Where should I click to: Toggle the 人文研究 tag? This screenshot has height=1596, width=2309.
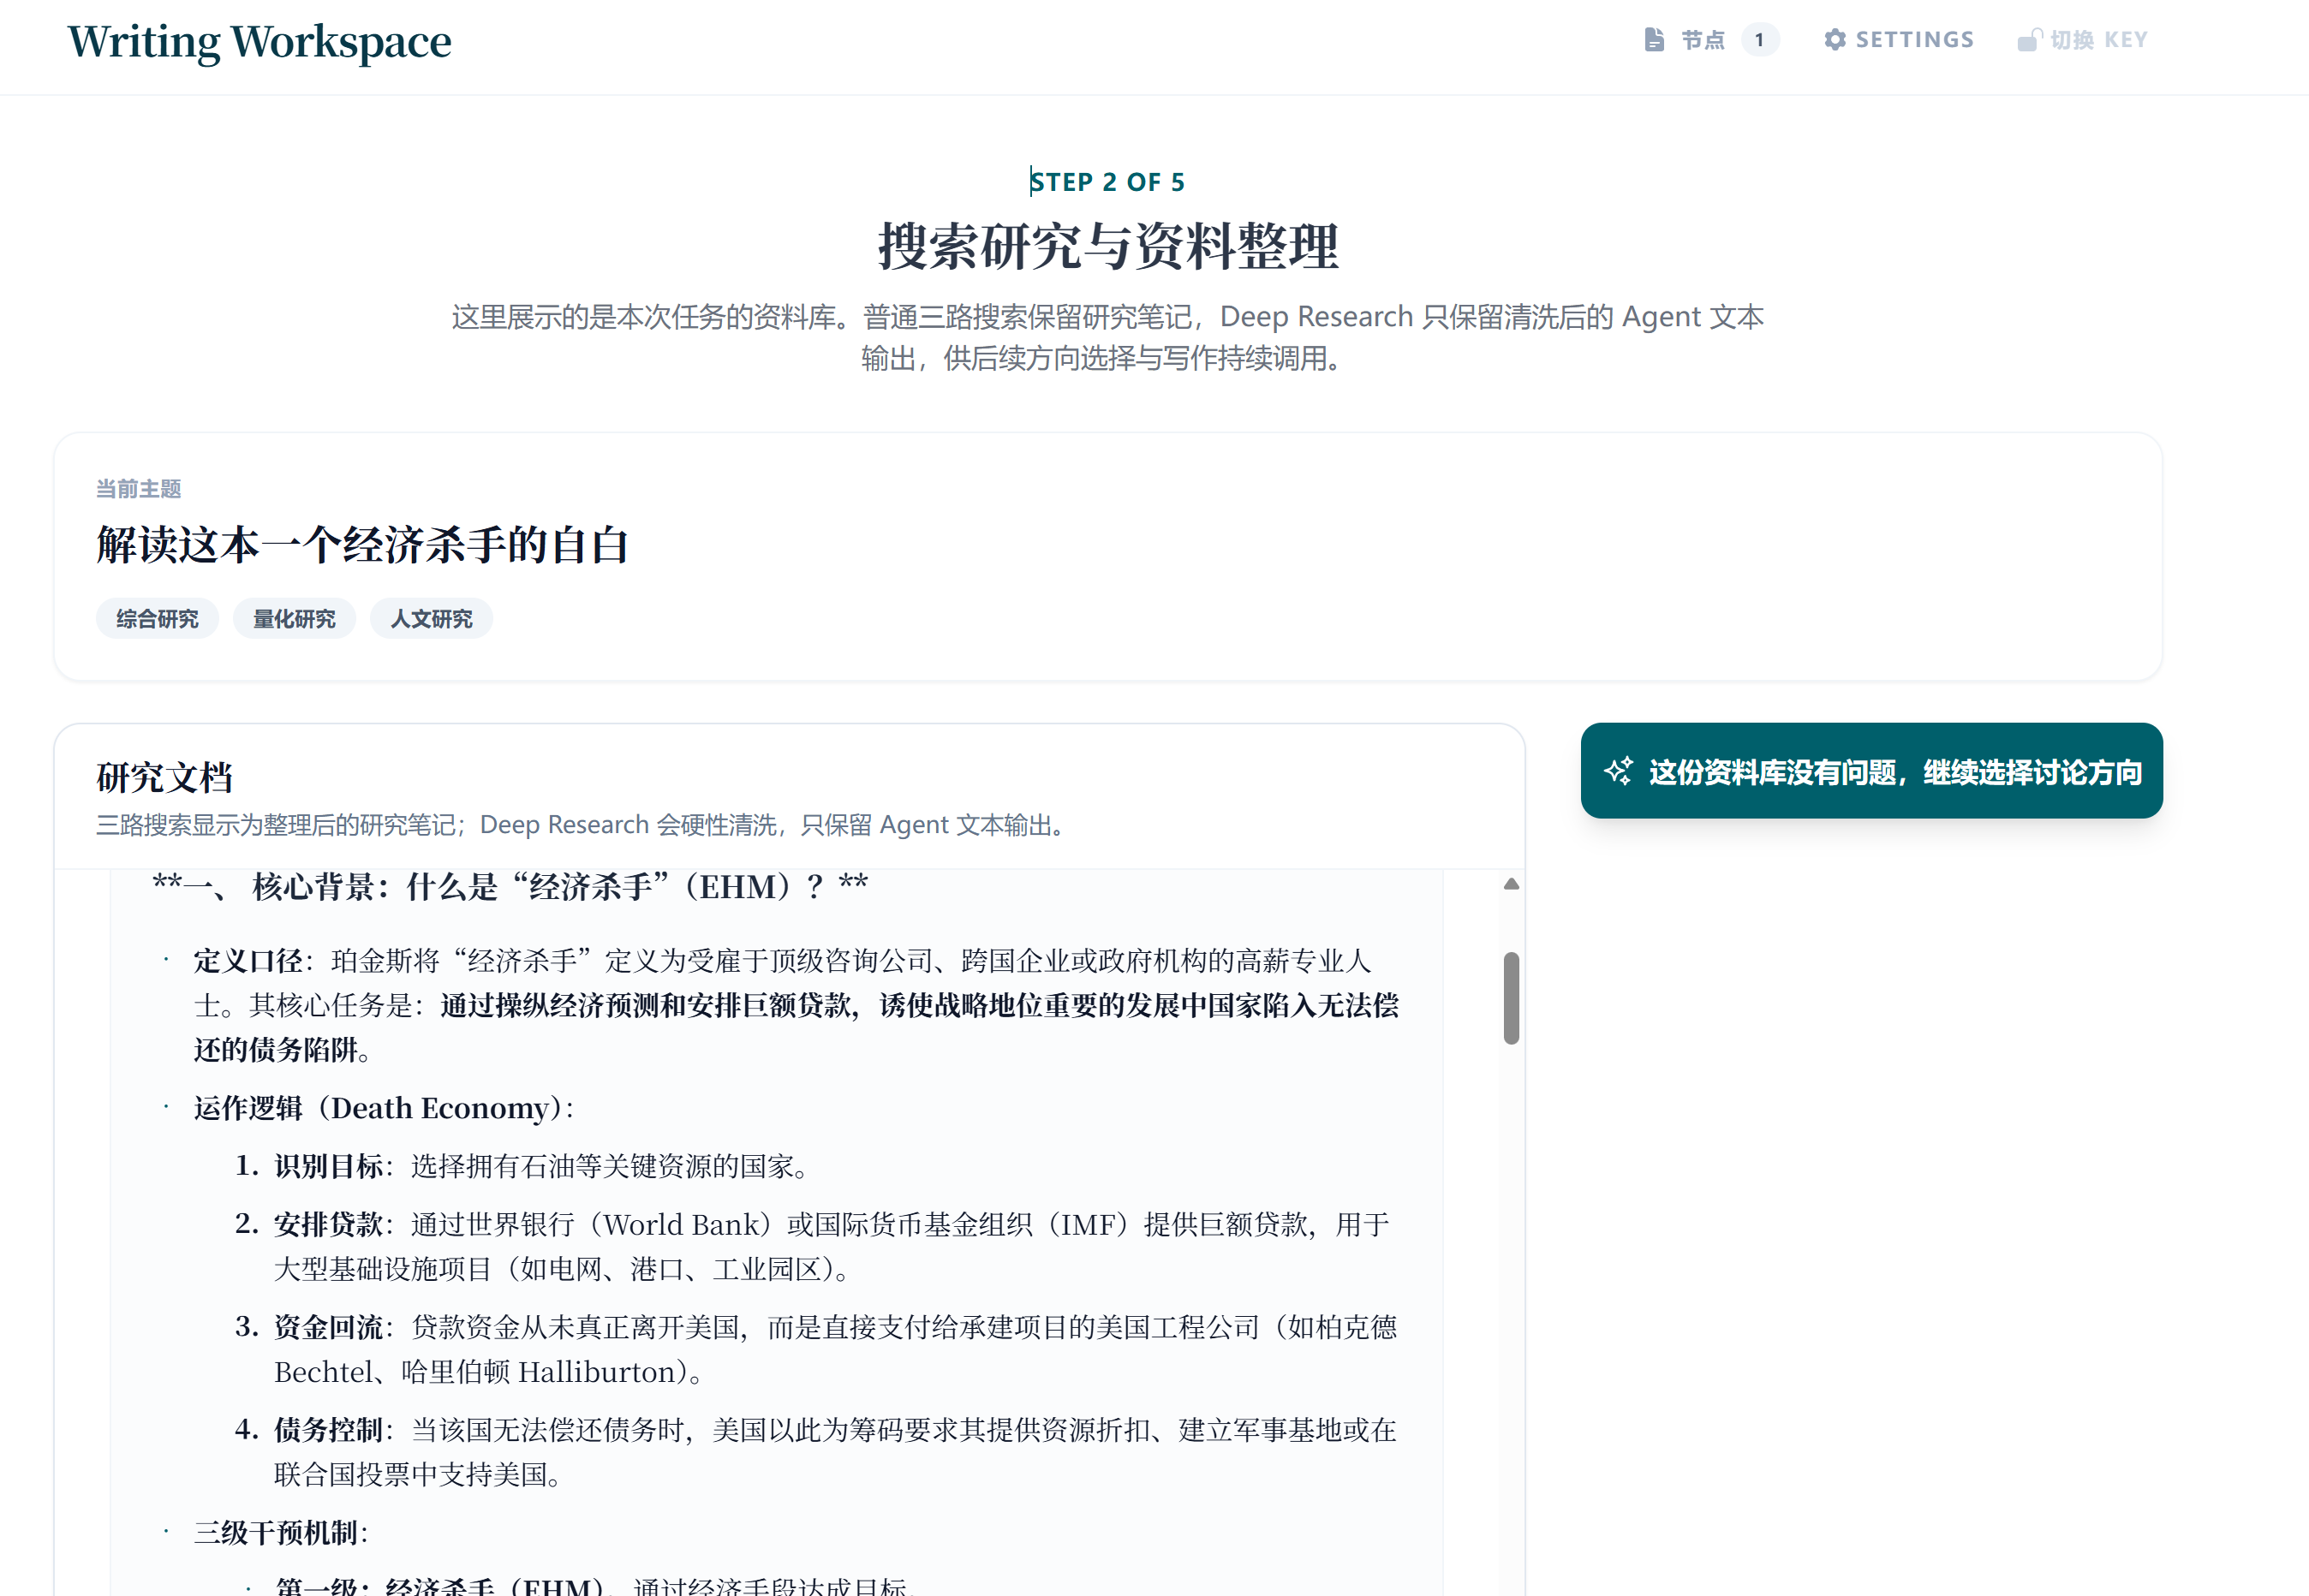click(431, 618)
